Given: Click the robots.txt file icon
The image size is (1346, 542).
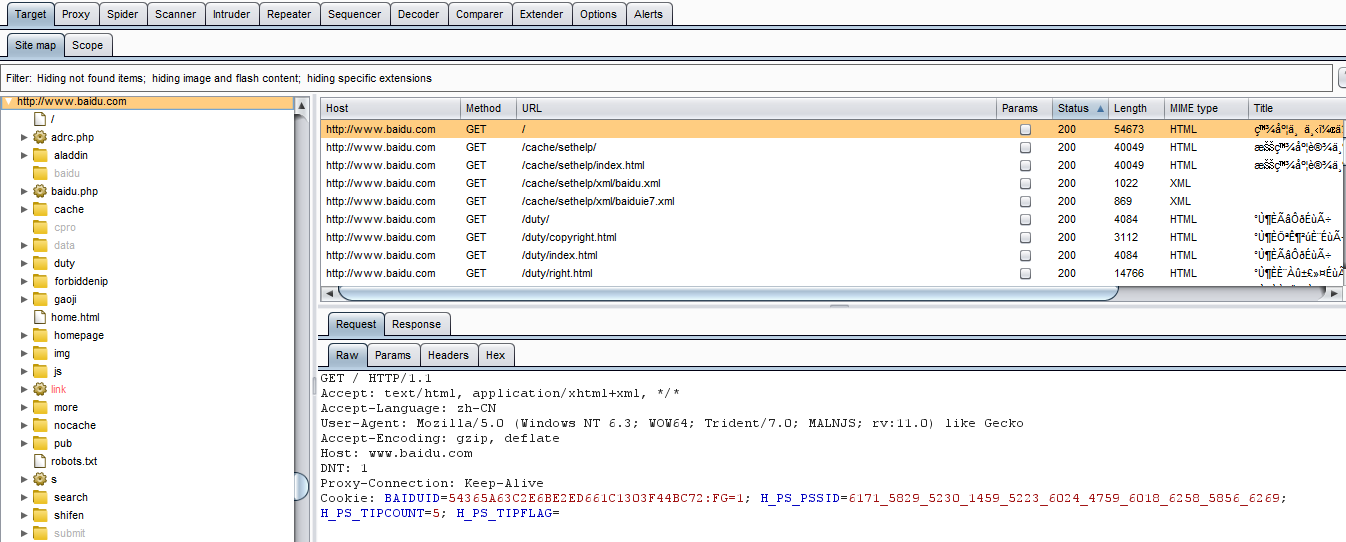Looking at the screenshot, I should 40,461.
